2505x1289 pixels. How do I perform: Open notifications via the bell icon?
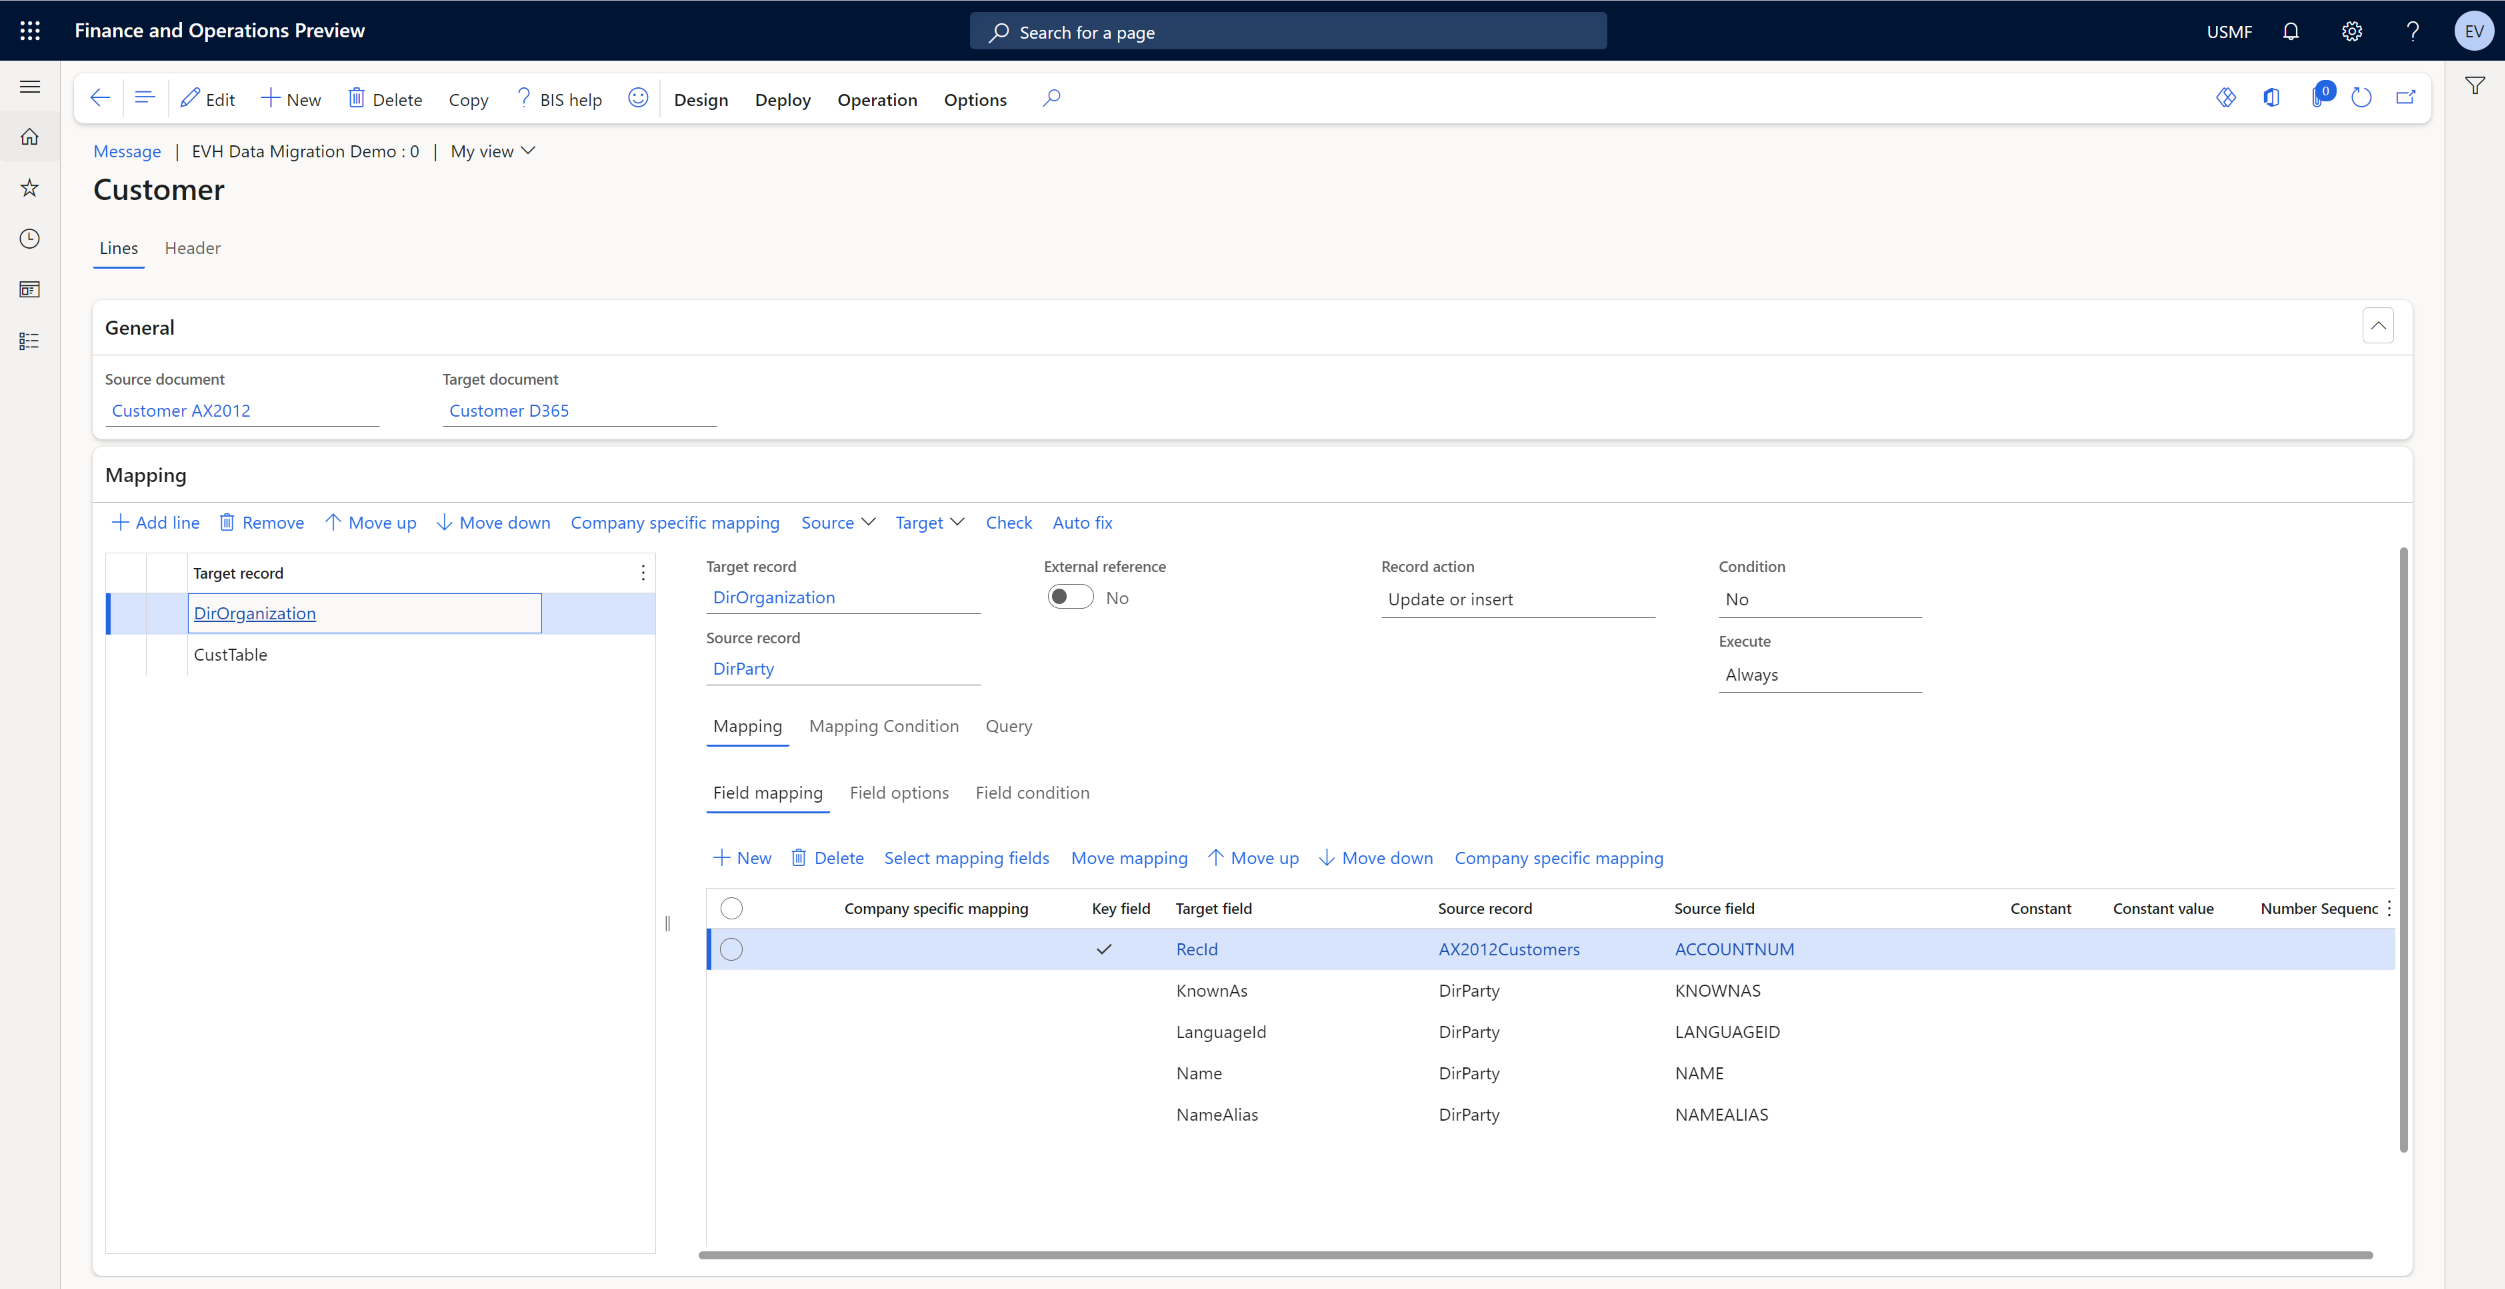tap(2291, 31)
